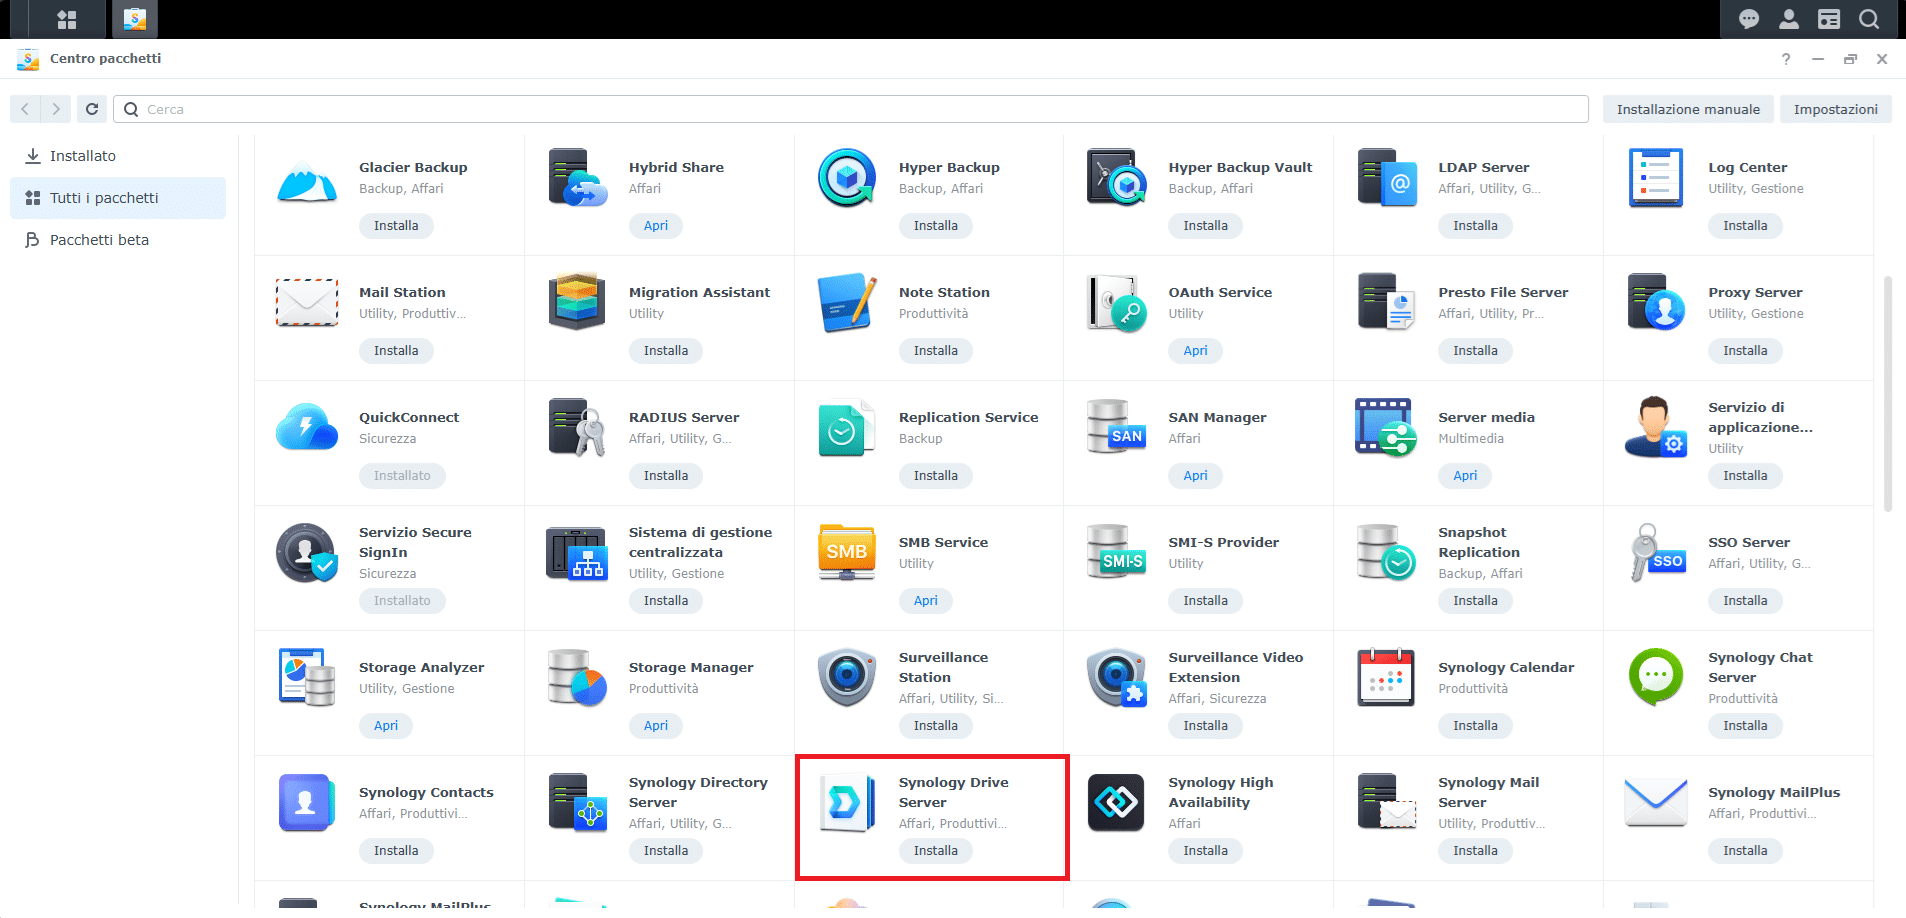The height and width of the screenshot is (918, 1906).
Task: Open the DSM global search icon
Action: click(1869, 19)
